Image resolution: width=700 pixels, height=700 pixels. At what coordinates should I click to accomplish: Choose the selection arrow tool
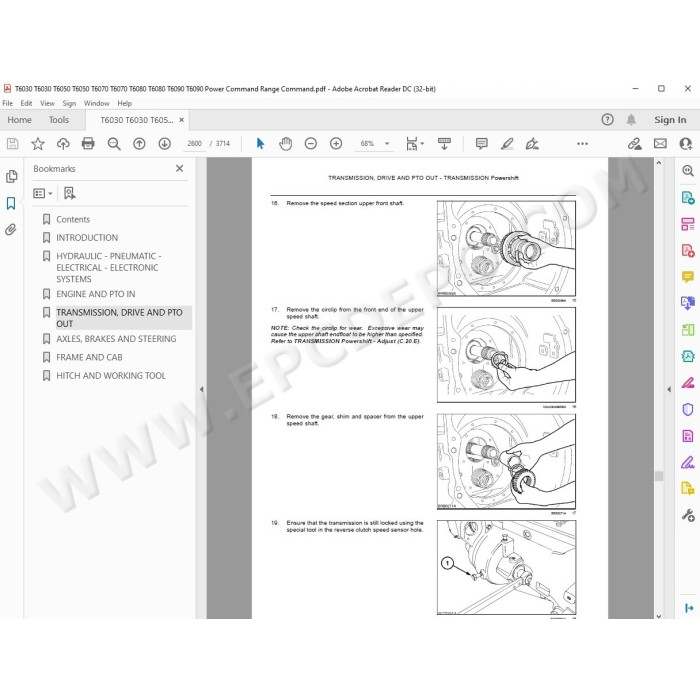click(260, 144)
